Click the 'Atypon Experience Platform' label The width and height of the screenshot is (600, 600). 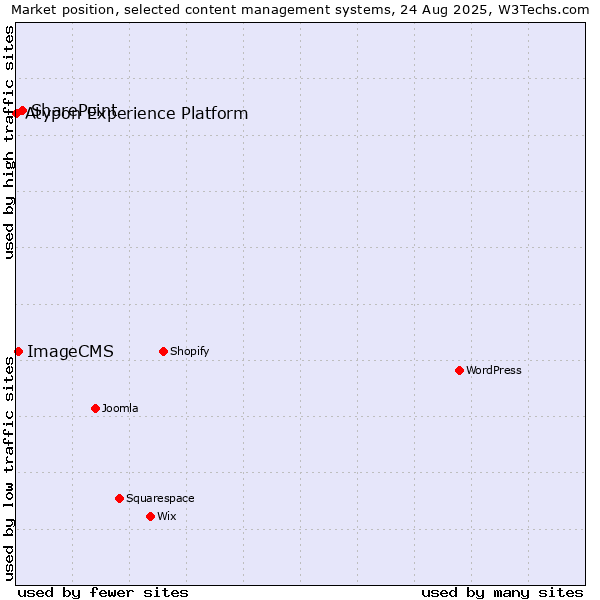pyautogui.click(x=137, y=114)
